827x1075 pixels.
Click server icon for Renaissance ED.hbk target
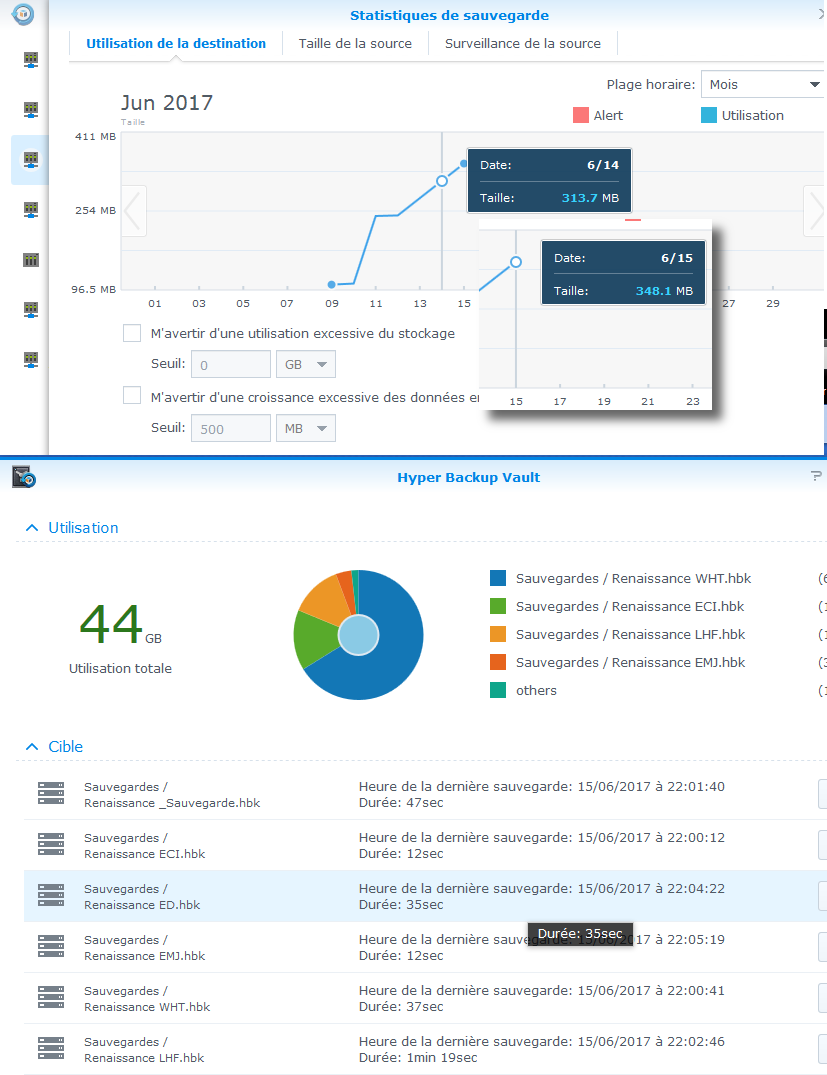pyautogui.click(x=51, y=895)
